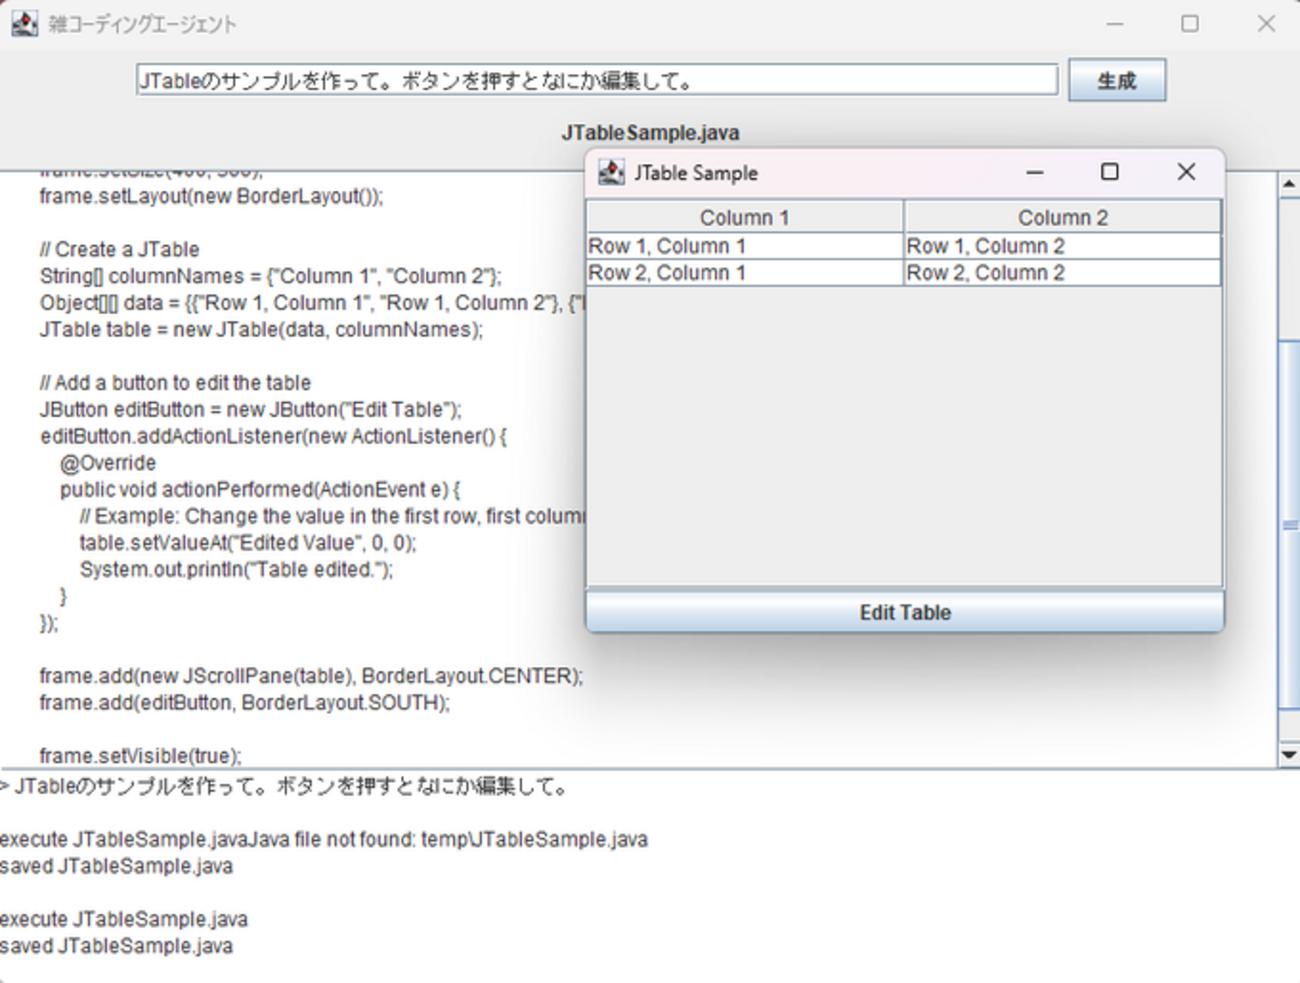
Task: Click the first "saved JTableSample.java" log line
Action: [116, 866]
